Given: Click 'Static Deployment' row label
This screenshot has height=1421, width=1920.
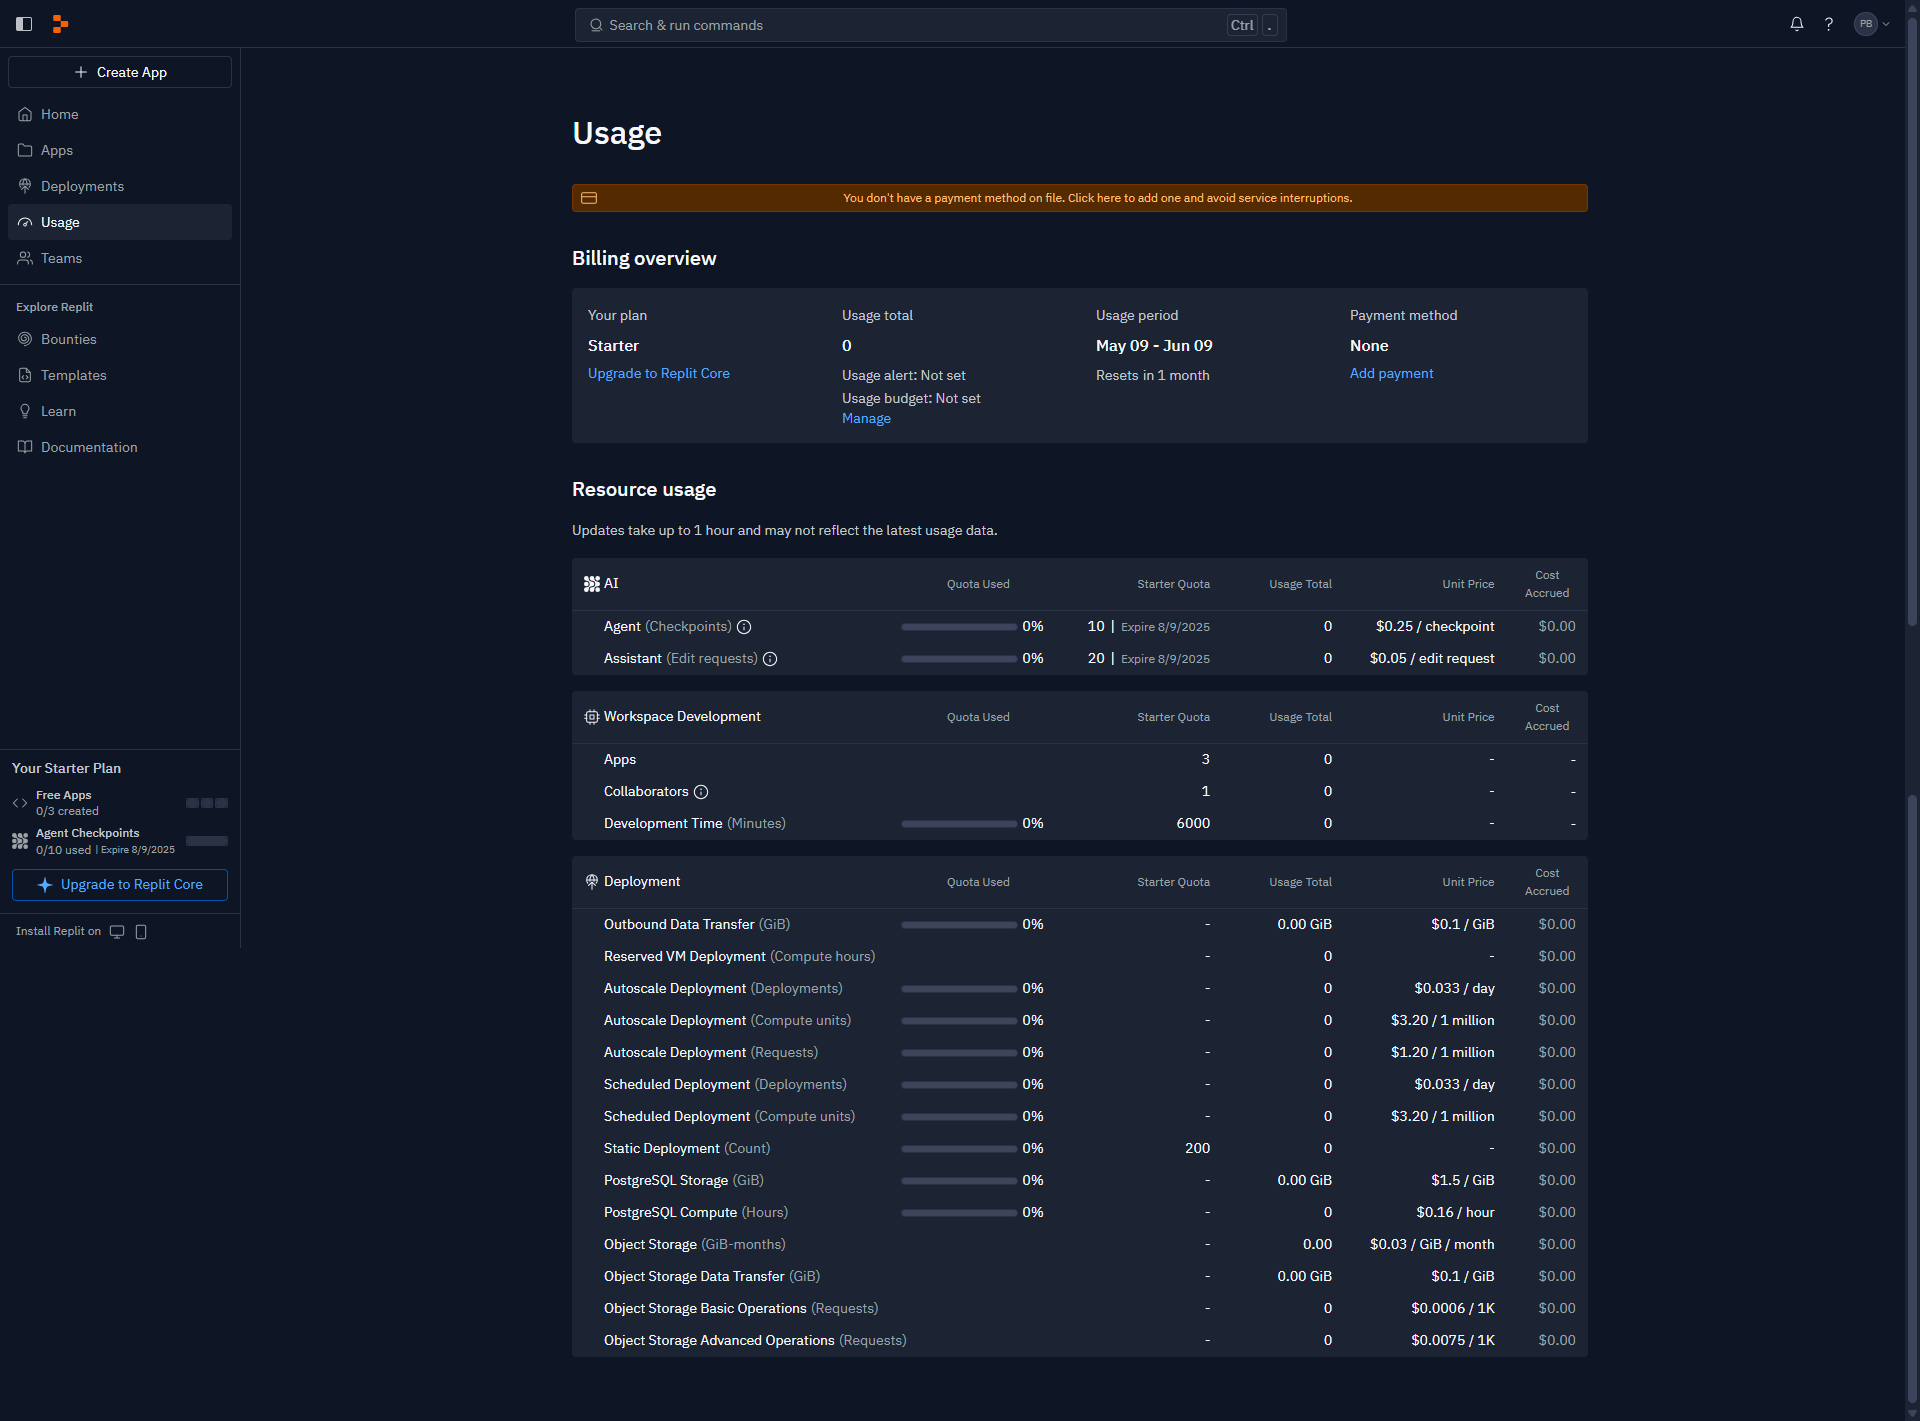Looking at the screenshot, I should coord(662,1148).
